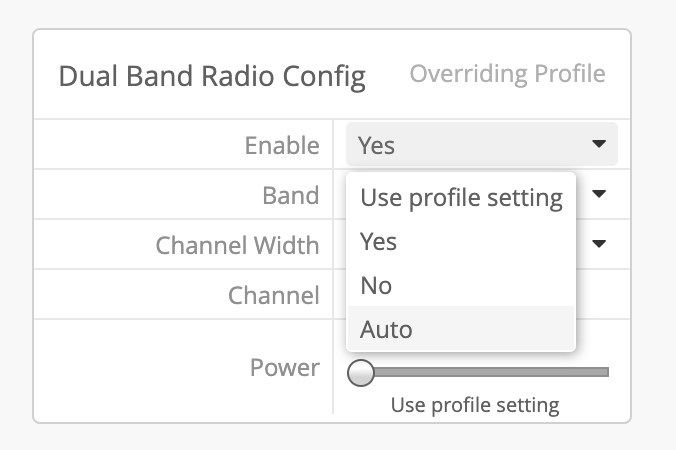Click the Channel row label

coord(273,295)
